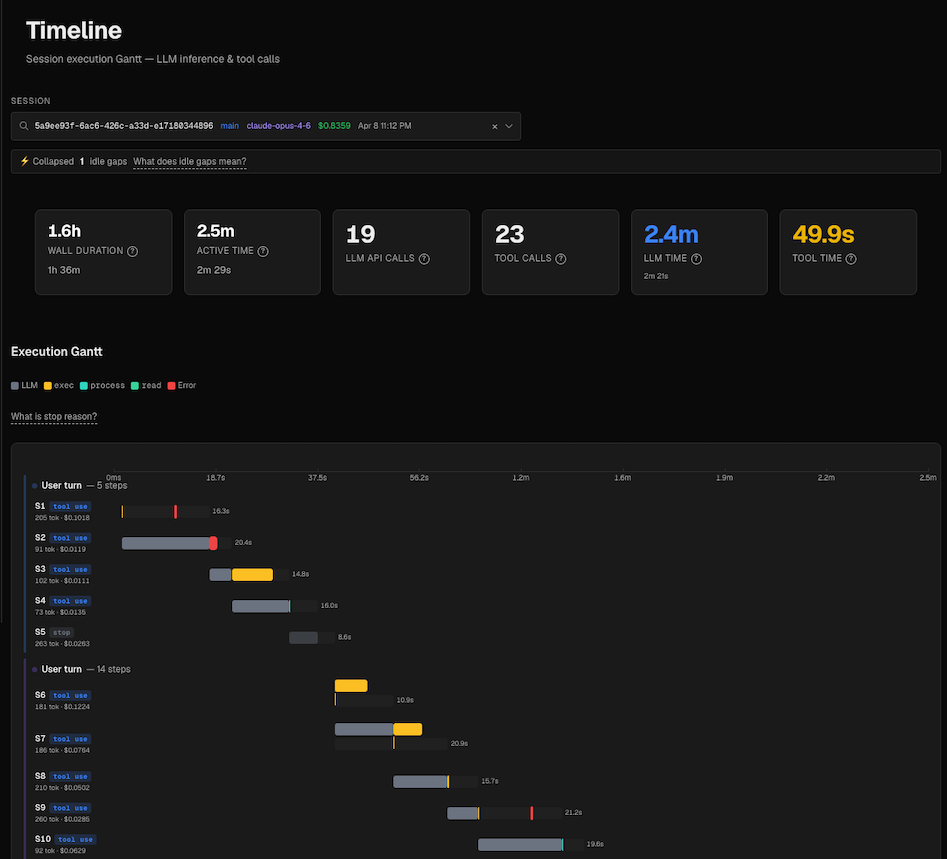The height and width of the screenshot is (859, 947).
Task: Click the 19 LLM API Calls card
Action: click(401, 252)
